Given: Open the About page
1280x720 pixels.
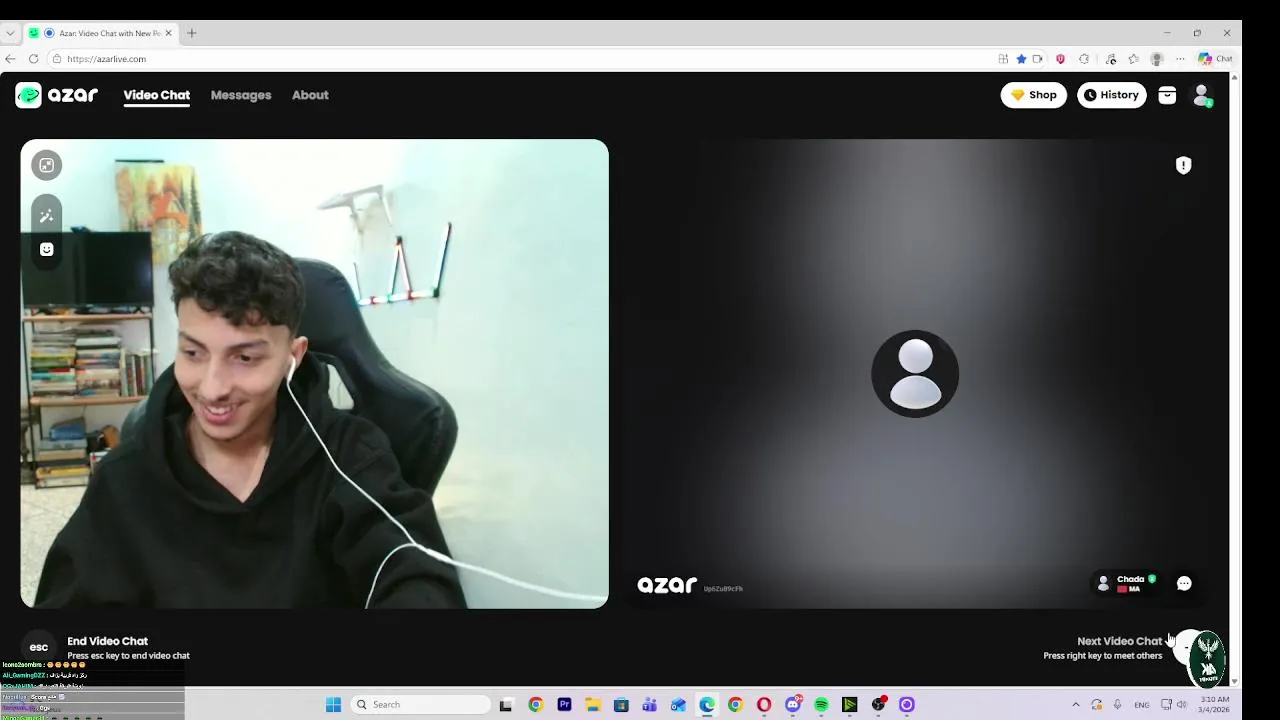Looking at the screenshot, I should 310,95.
